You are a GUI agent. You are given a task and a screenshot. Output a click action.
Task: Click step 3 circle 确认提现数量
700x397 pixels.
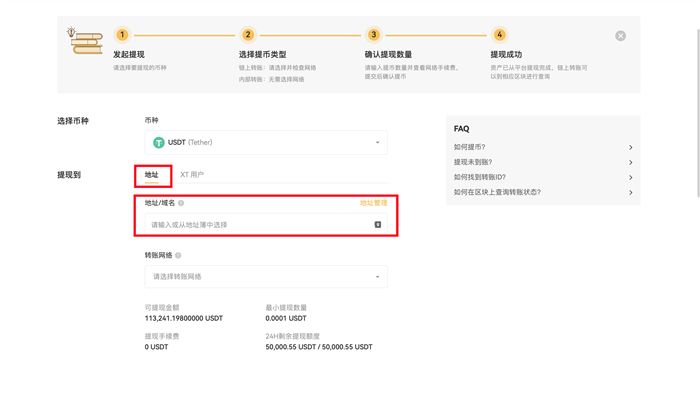point(374,34)
